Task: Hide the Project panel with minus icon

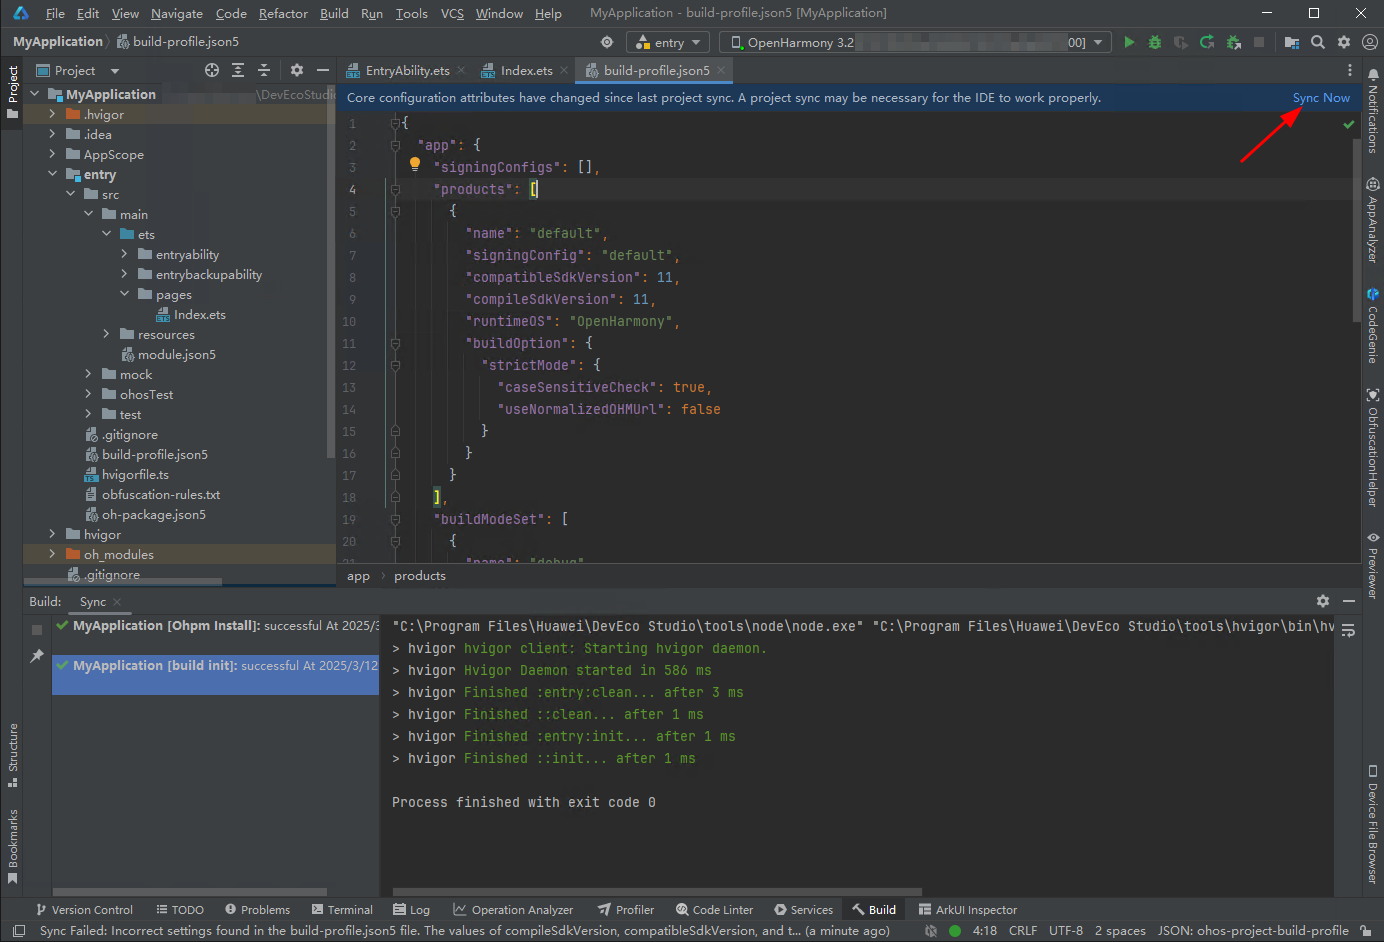Action: coord(323,70)
